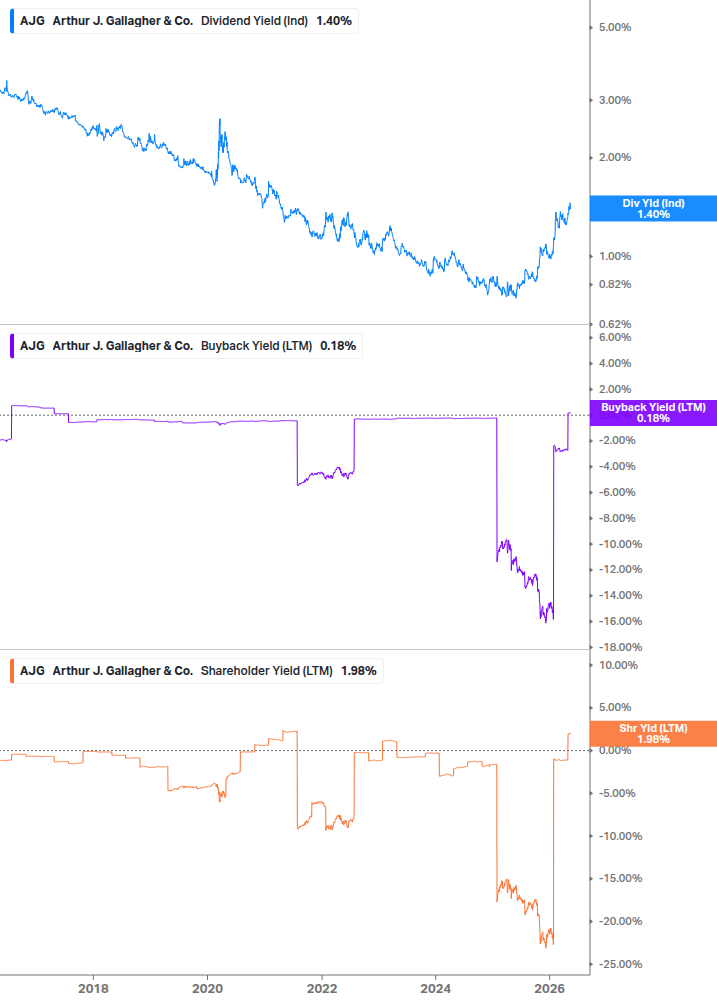Select the blue Div Yld (Ind) 1.40% value tag

click(x=653, y=208)
